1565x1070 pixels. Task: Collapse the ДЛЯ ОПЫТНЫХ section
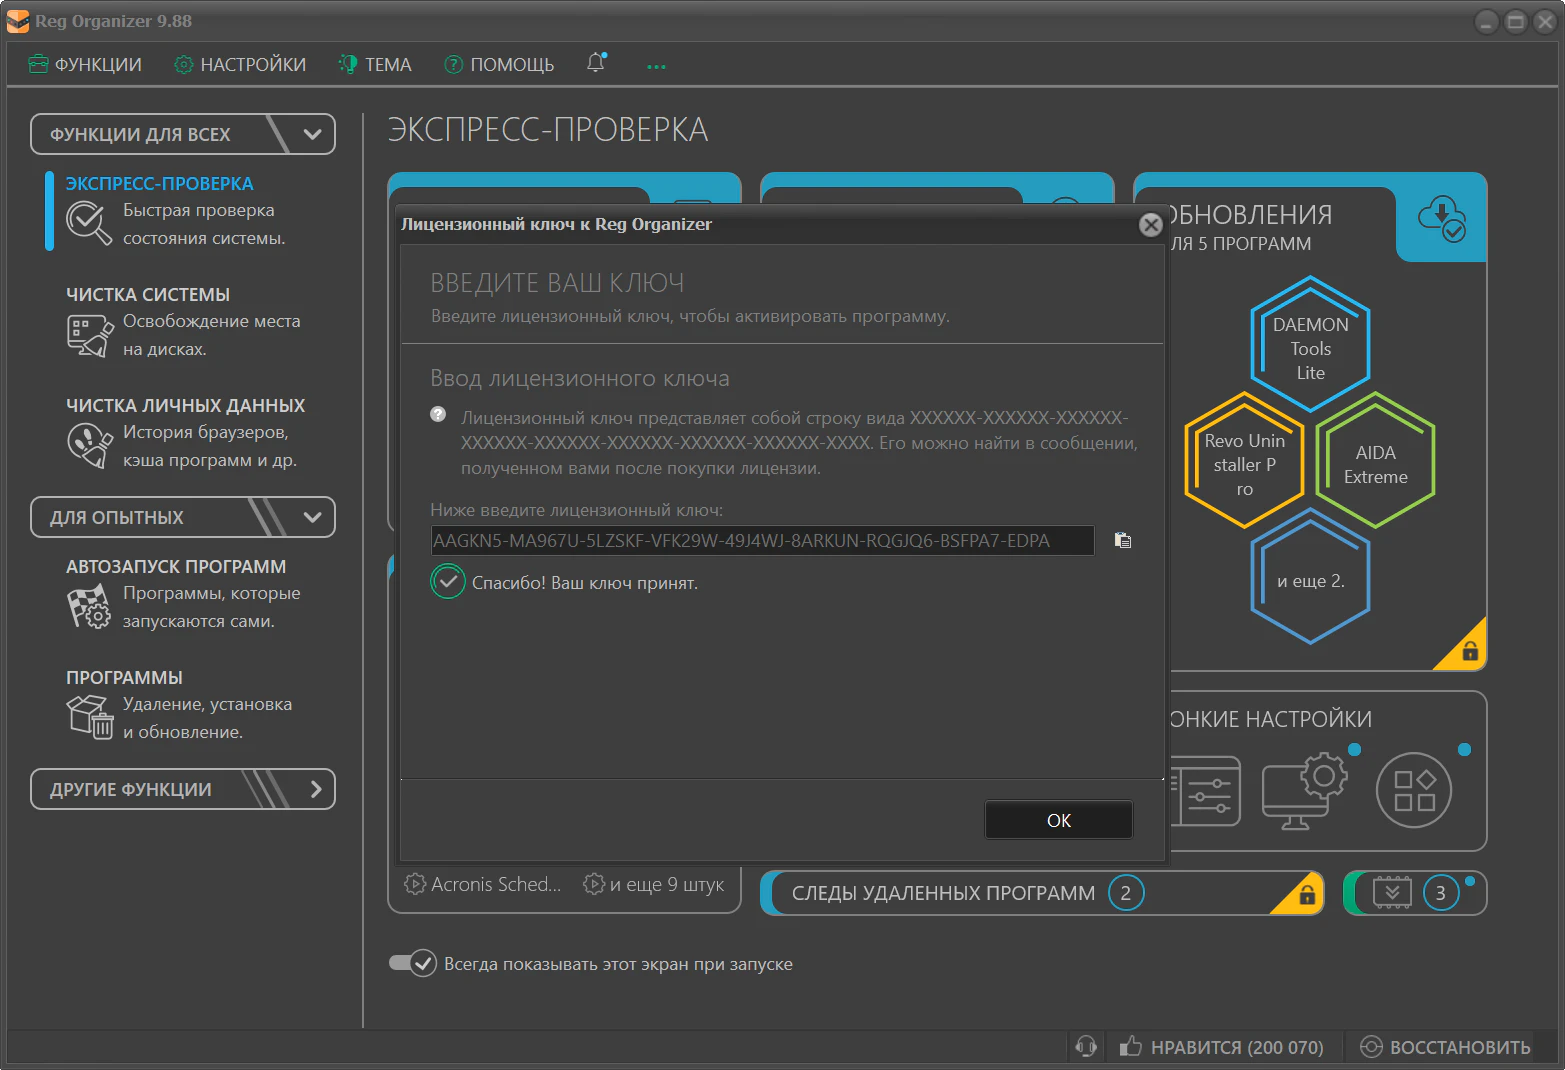(312, 517)
